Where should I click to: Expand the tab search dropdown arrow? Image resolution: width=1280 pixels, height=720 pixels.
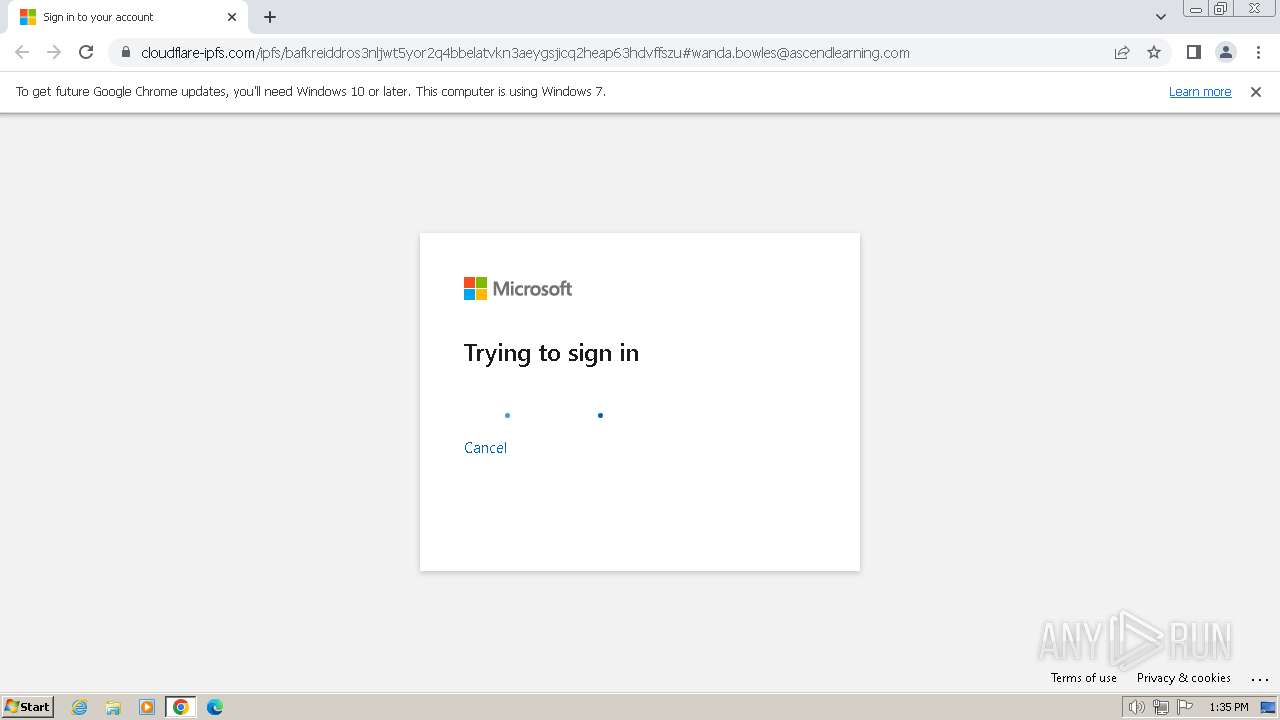click(1160, 17)
